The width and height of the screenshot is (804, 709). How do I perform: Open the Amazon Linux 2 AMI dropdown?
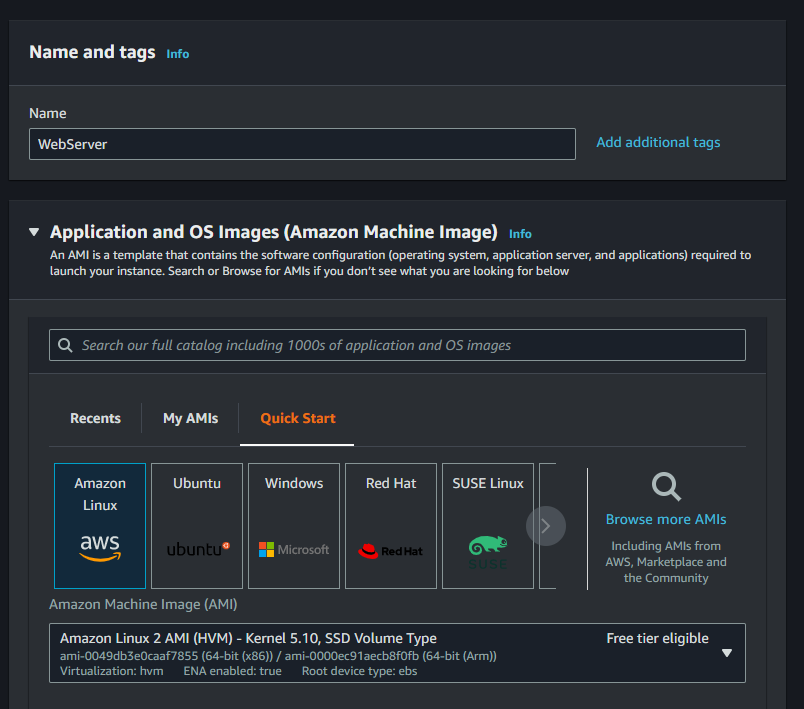397,653
